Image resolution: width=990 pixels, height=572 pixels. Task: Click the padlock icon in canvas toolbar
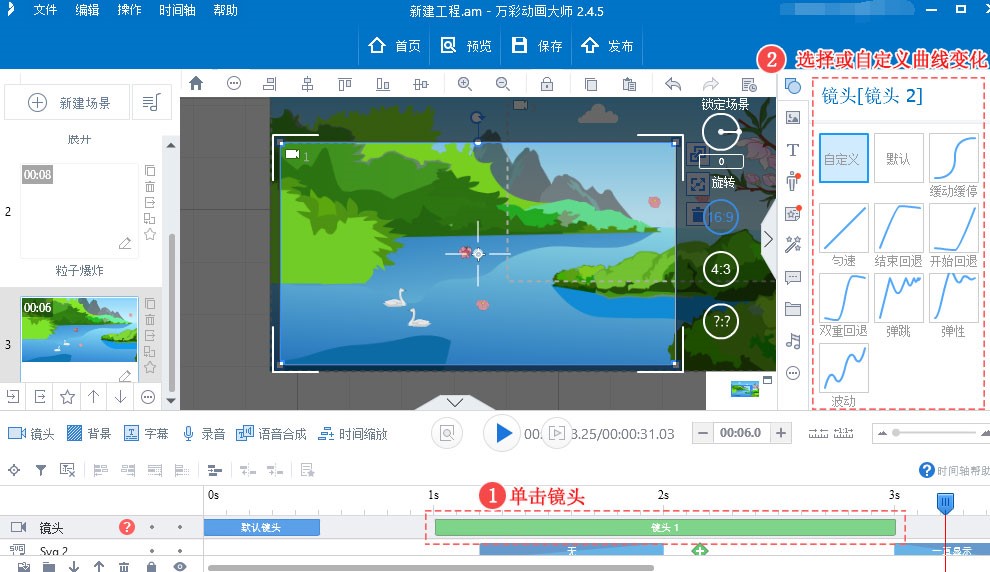pyautogui.click(x=547, y=84)
